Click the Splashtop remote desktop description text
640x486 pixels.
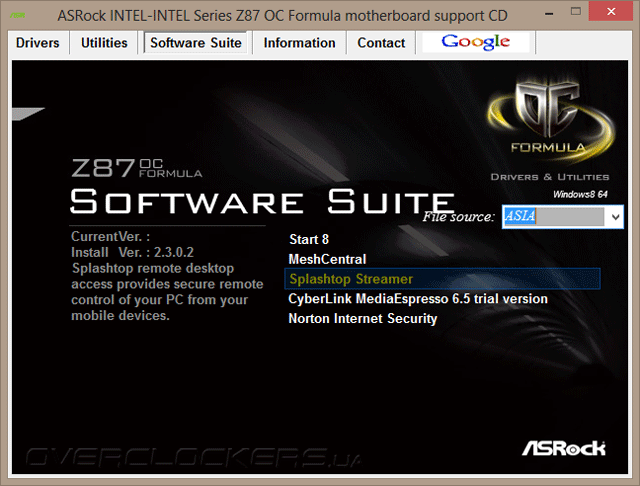coord(167,292)
